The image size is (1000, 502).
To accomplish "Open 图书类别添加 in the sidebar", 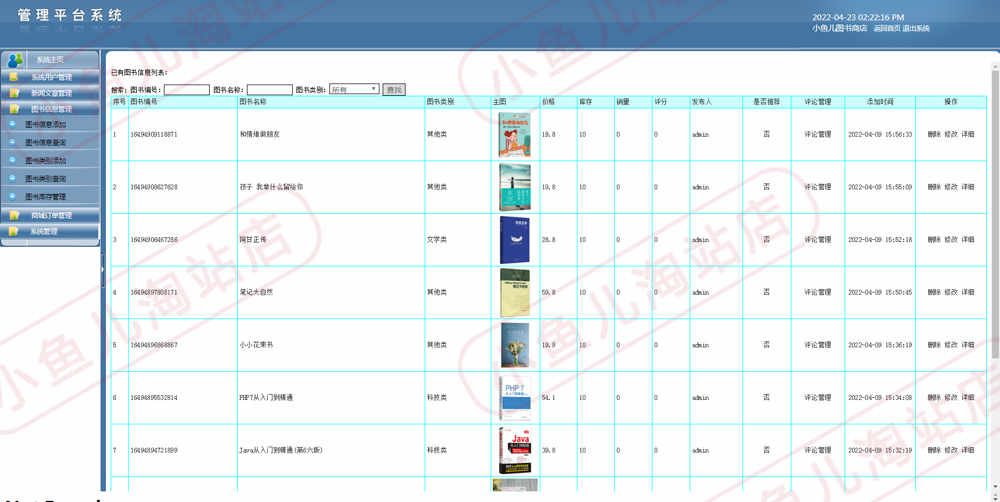I will pos(45,161).
